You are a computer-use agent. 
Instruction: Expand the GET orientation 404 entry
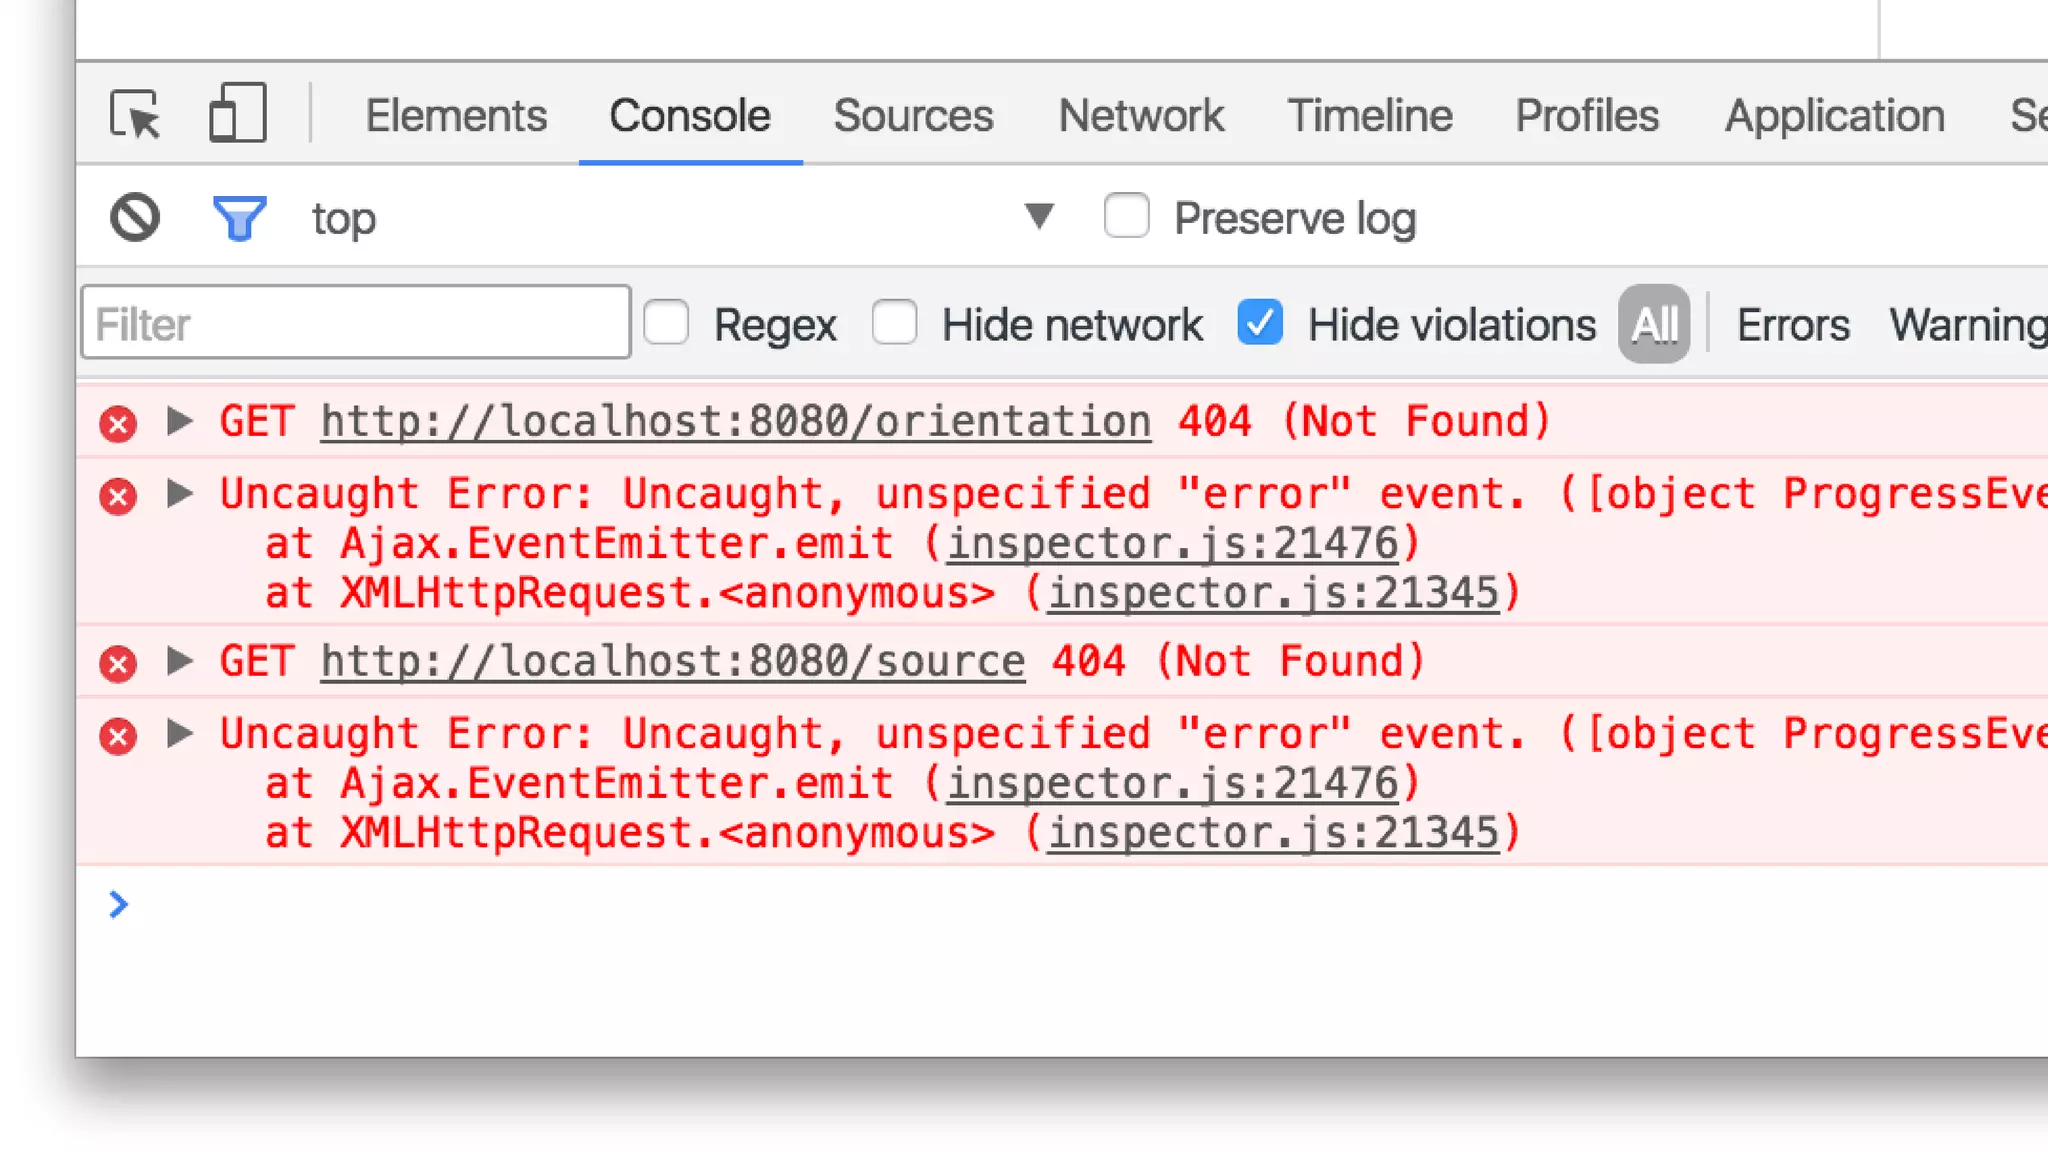(180, 421)
